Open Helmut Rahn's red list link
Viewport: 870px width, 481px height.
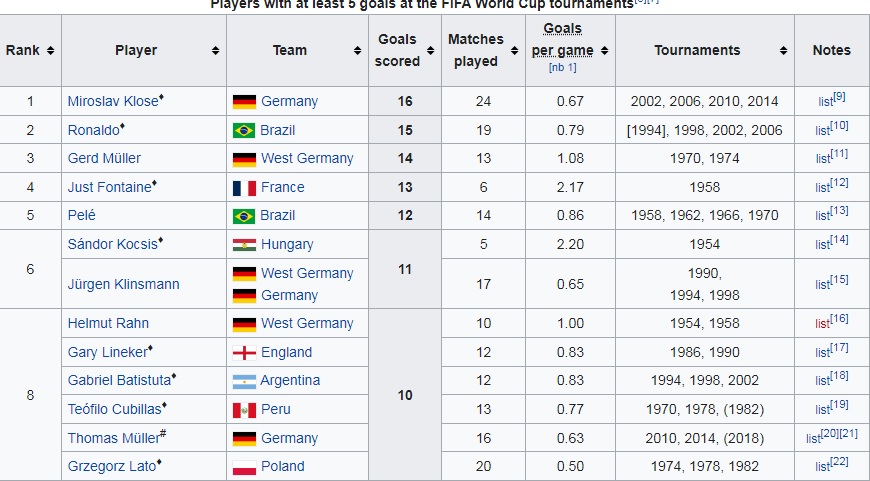pyautogui.click(x=822, y=324)
